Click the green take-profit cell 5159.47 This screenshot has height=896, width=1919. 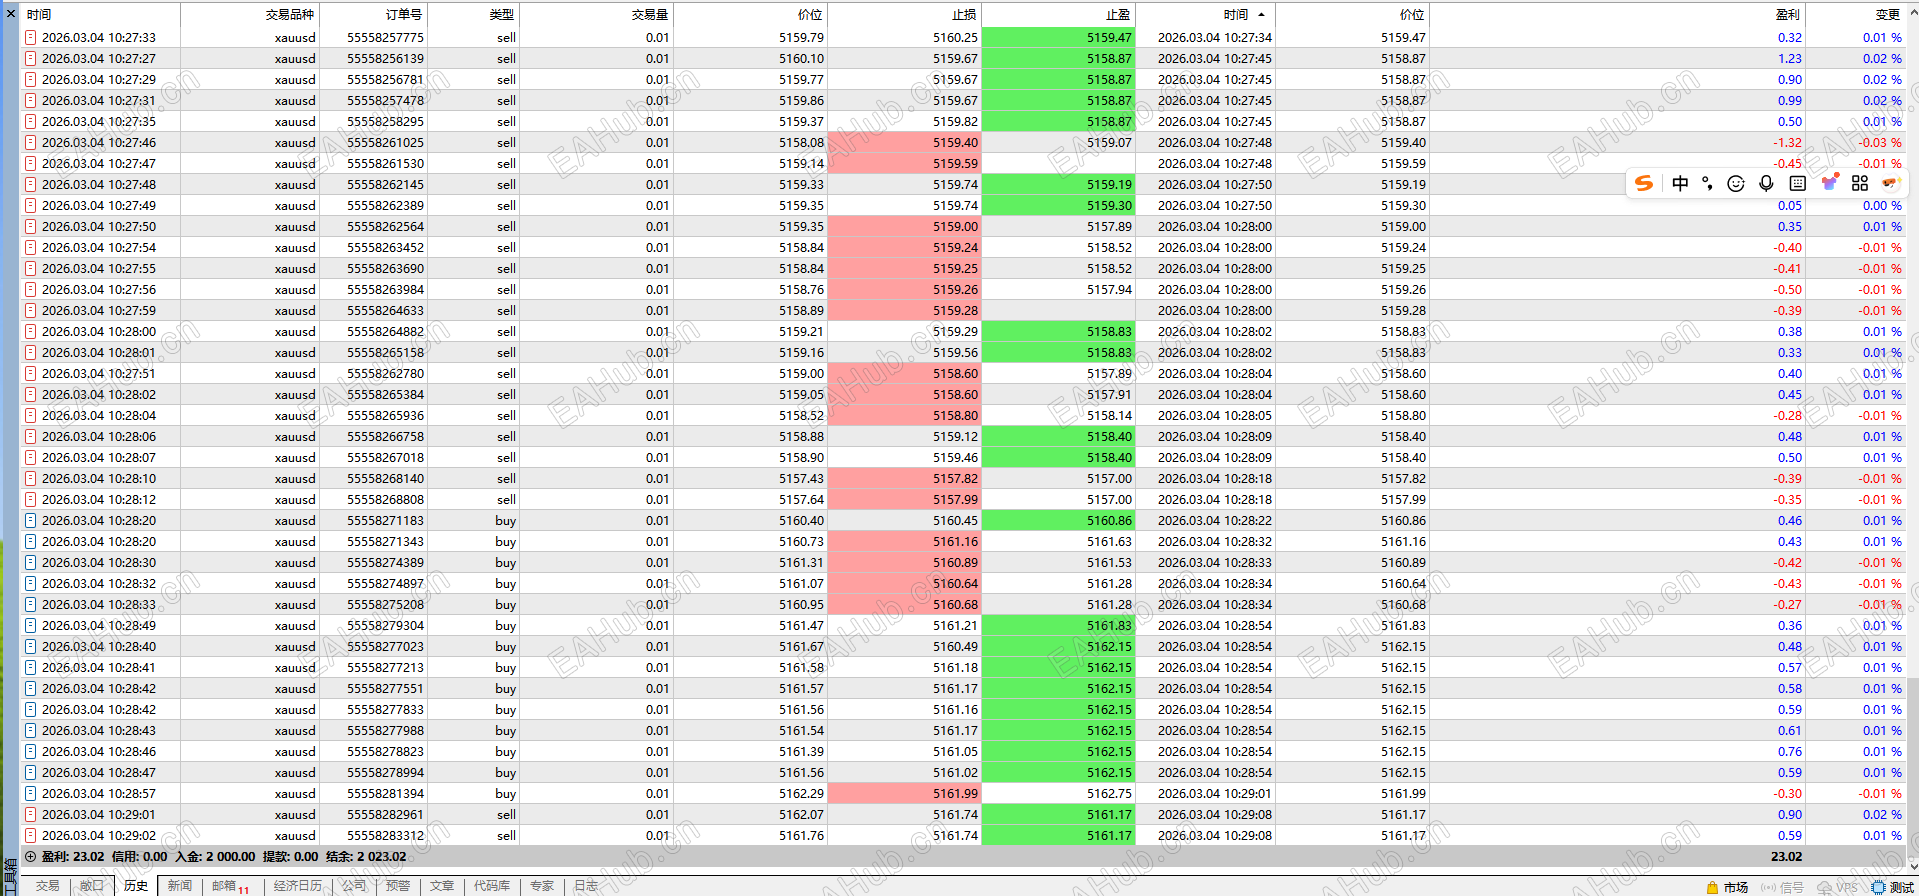point(1058,38)
